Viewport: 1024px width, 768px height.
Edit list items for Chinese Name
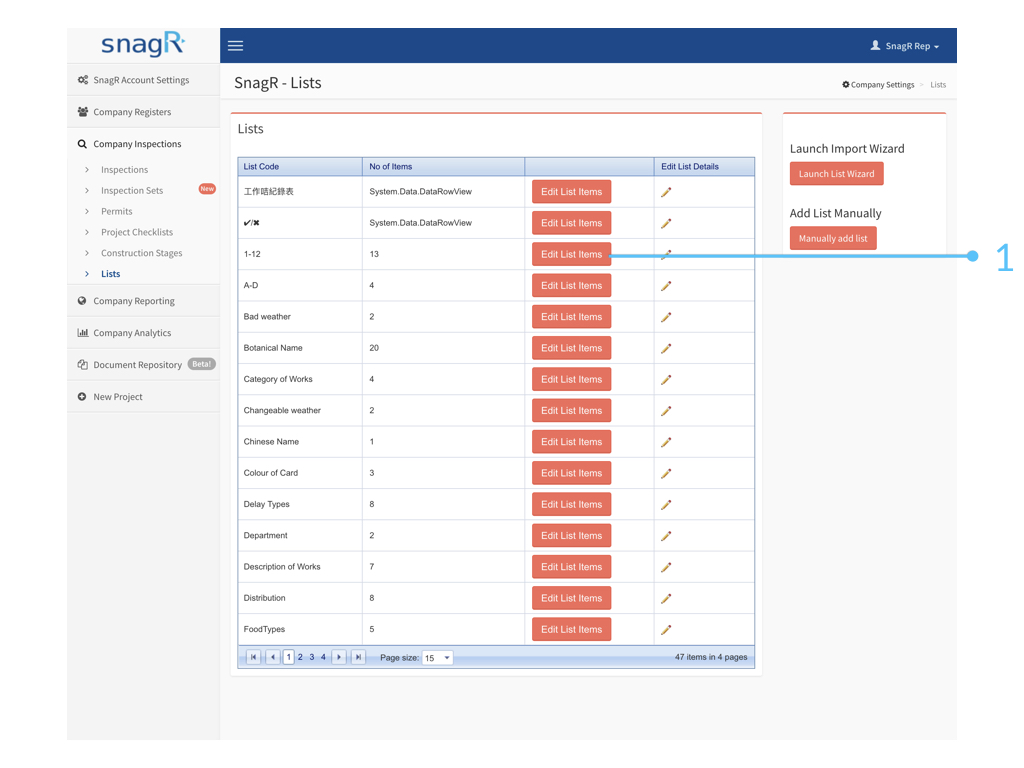tap(571, 442)
